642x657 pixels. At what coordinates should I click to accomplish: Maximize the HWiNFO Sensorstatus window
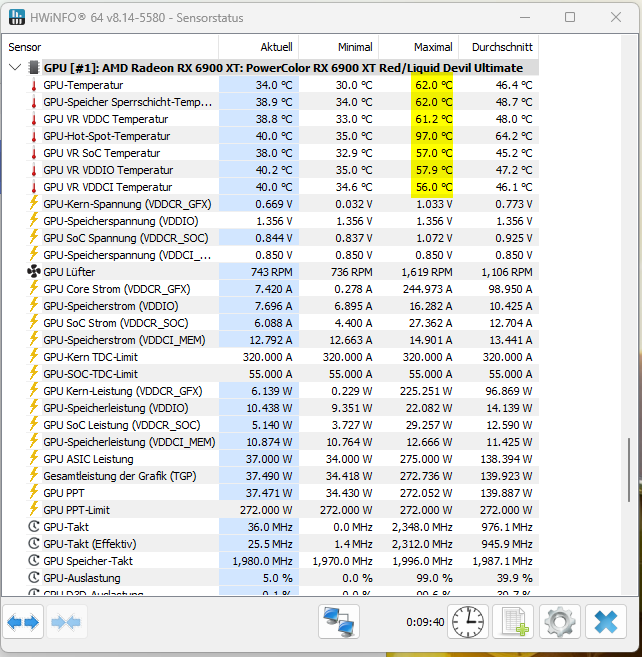[x=570, y=17]
